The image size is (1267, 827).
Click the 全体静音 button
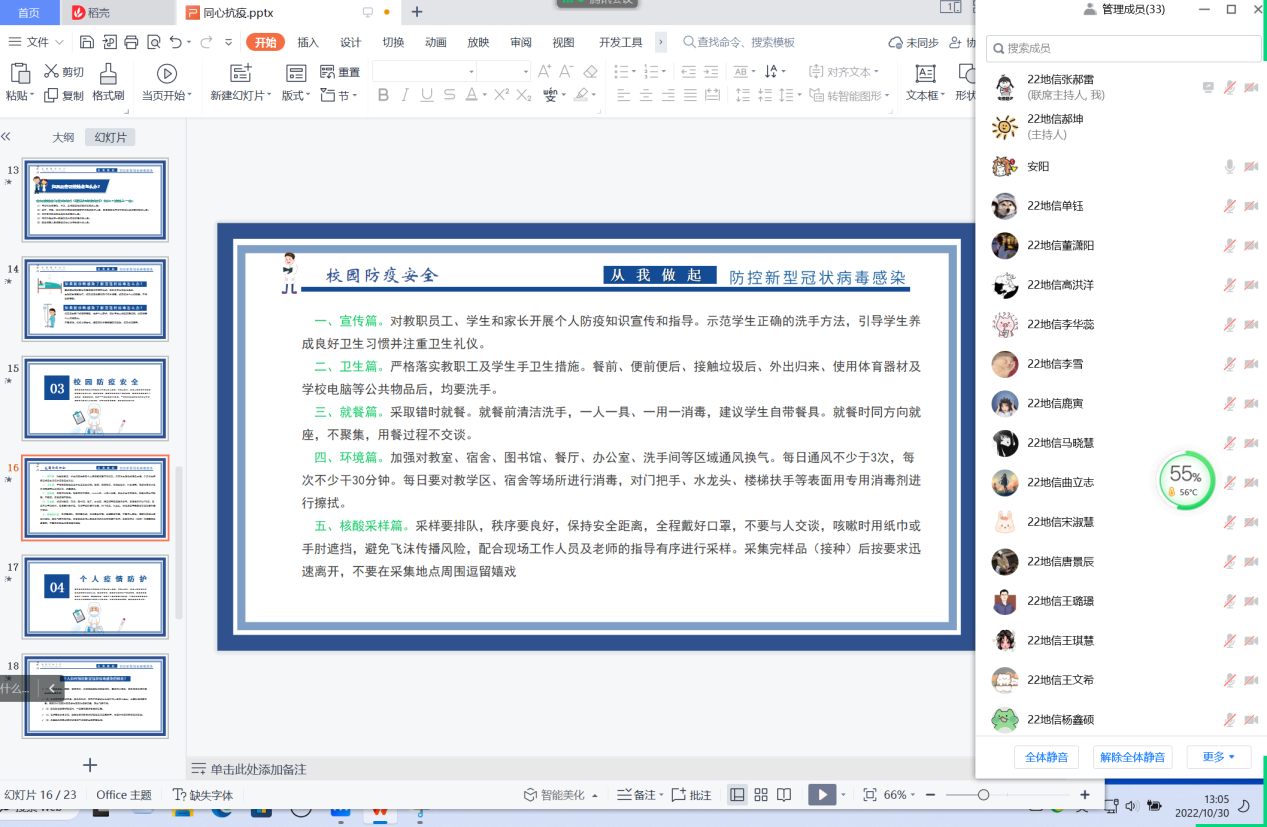[1046, 757]
